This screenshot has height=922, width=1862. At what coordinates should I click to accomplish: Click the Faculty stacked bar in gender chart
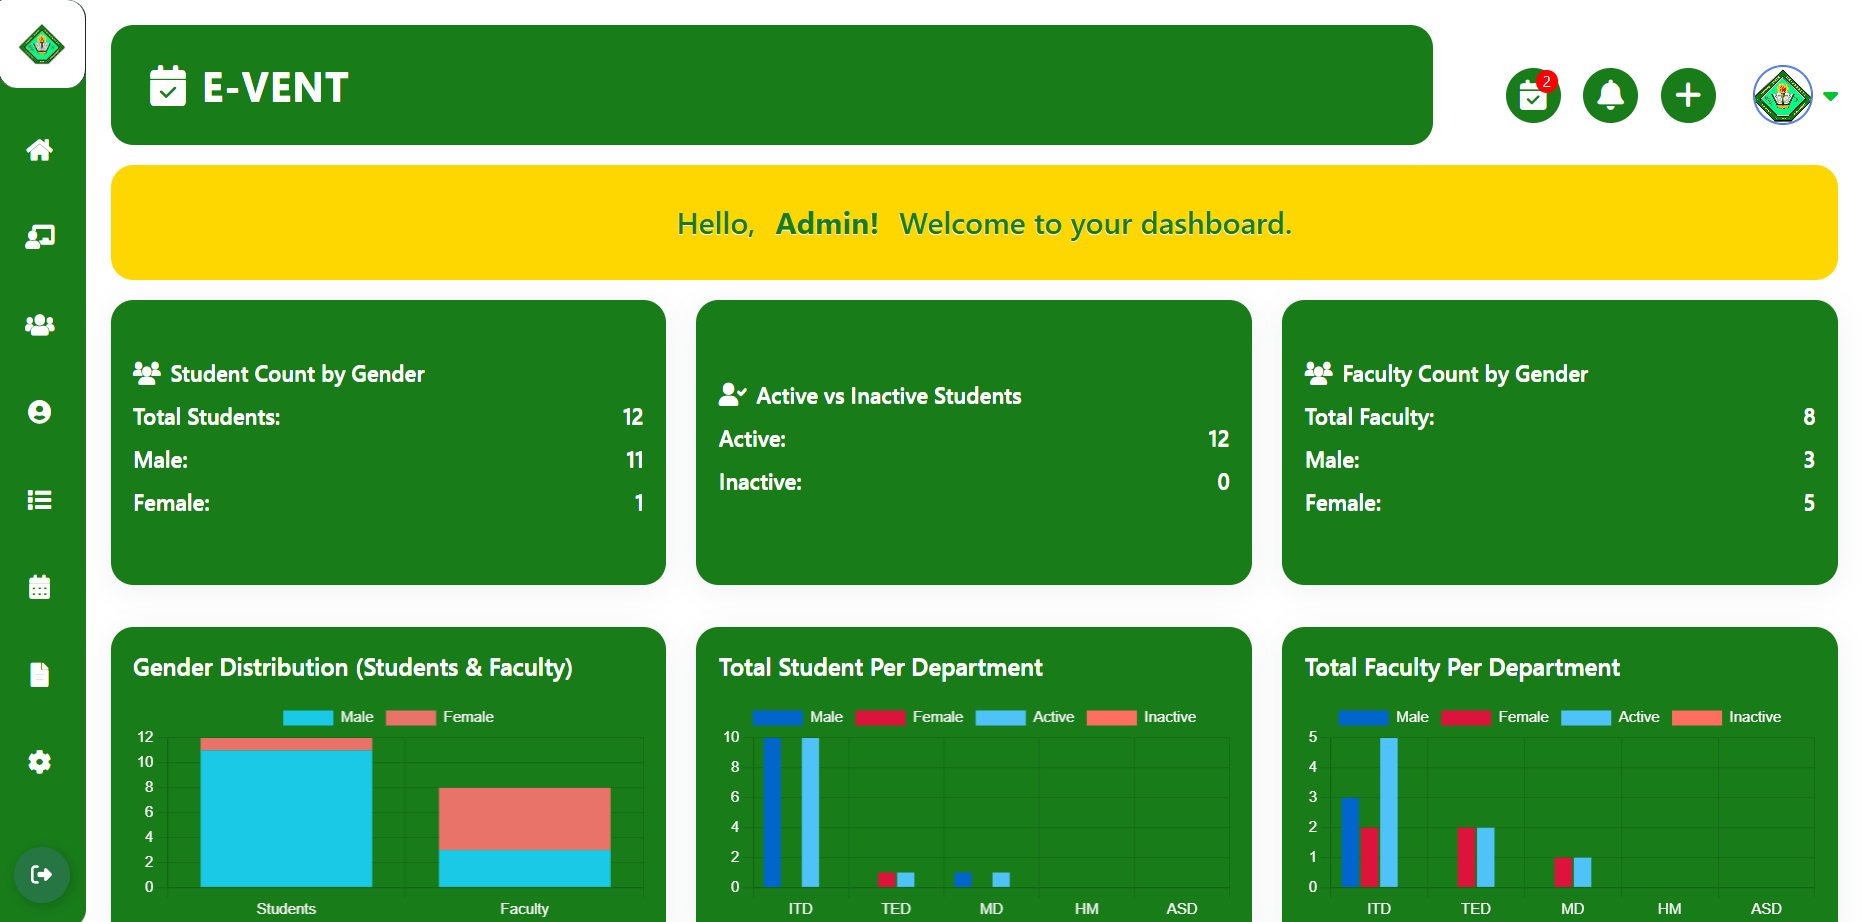click(x=524, y=837)
